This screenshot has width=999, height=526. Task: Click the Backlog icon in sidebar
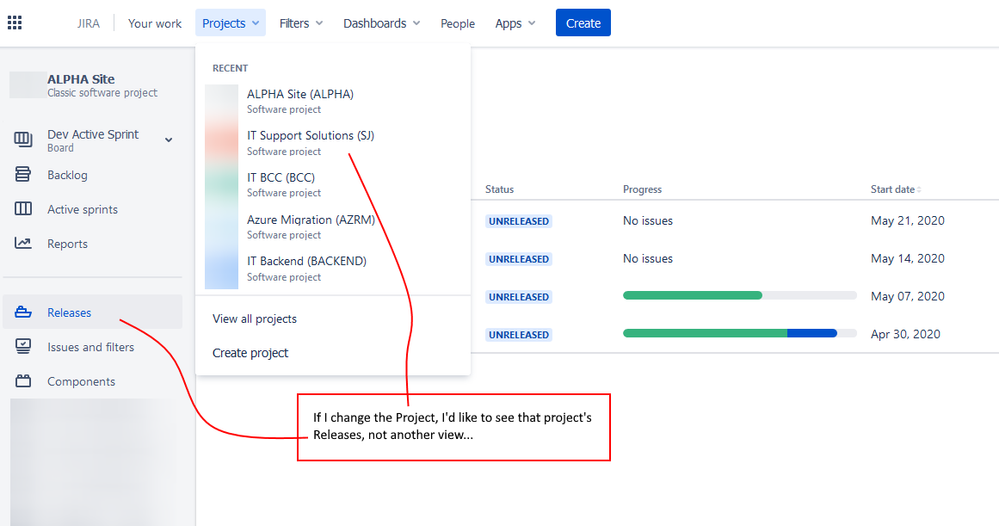(23, 174)
